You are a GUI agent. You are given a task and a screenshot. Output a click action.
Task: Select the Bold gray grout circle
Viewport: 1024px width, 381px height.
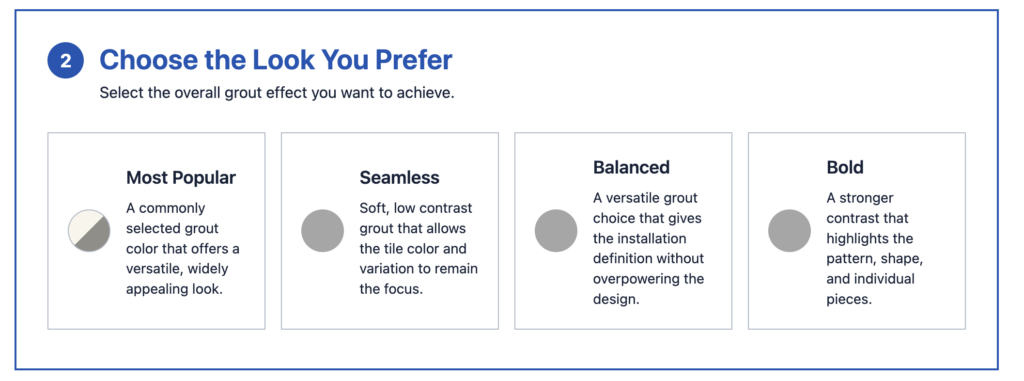pyautogui.click(x=789, y=231)
